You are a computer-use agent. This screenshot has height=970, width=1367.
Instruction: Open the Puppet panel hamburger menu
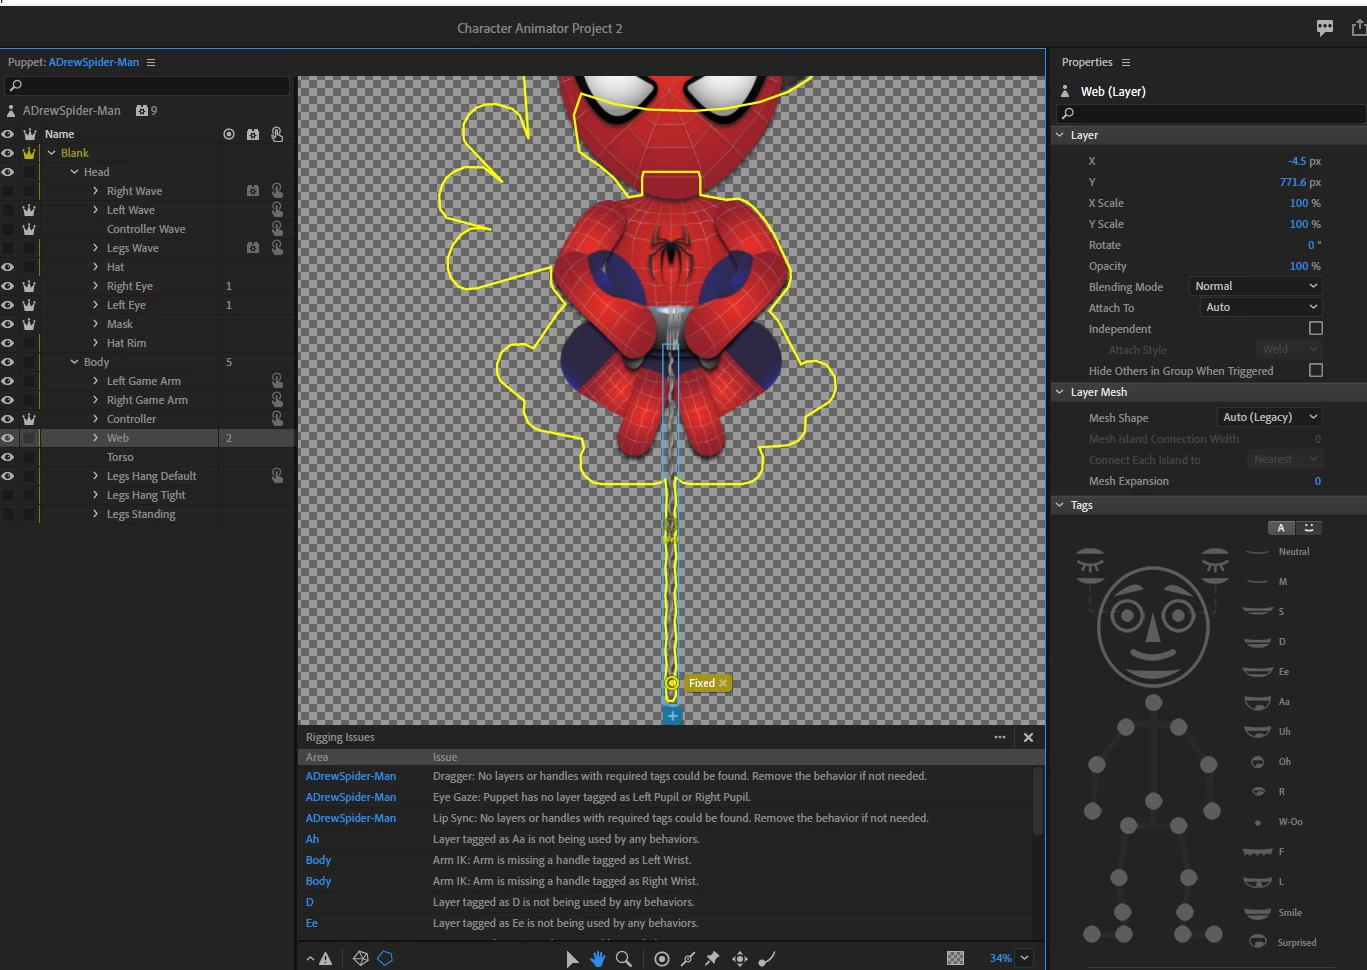point(151,62)
